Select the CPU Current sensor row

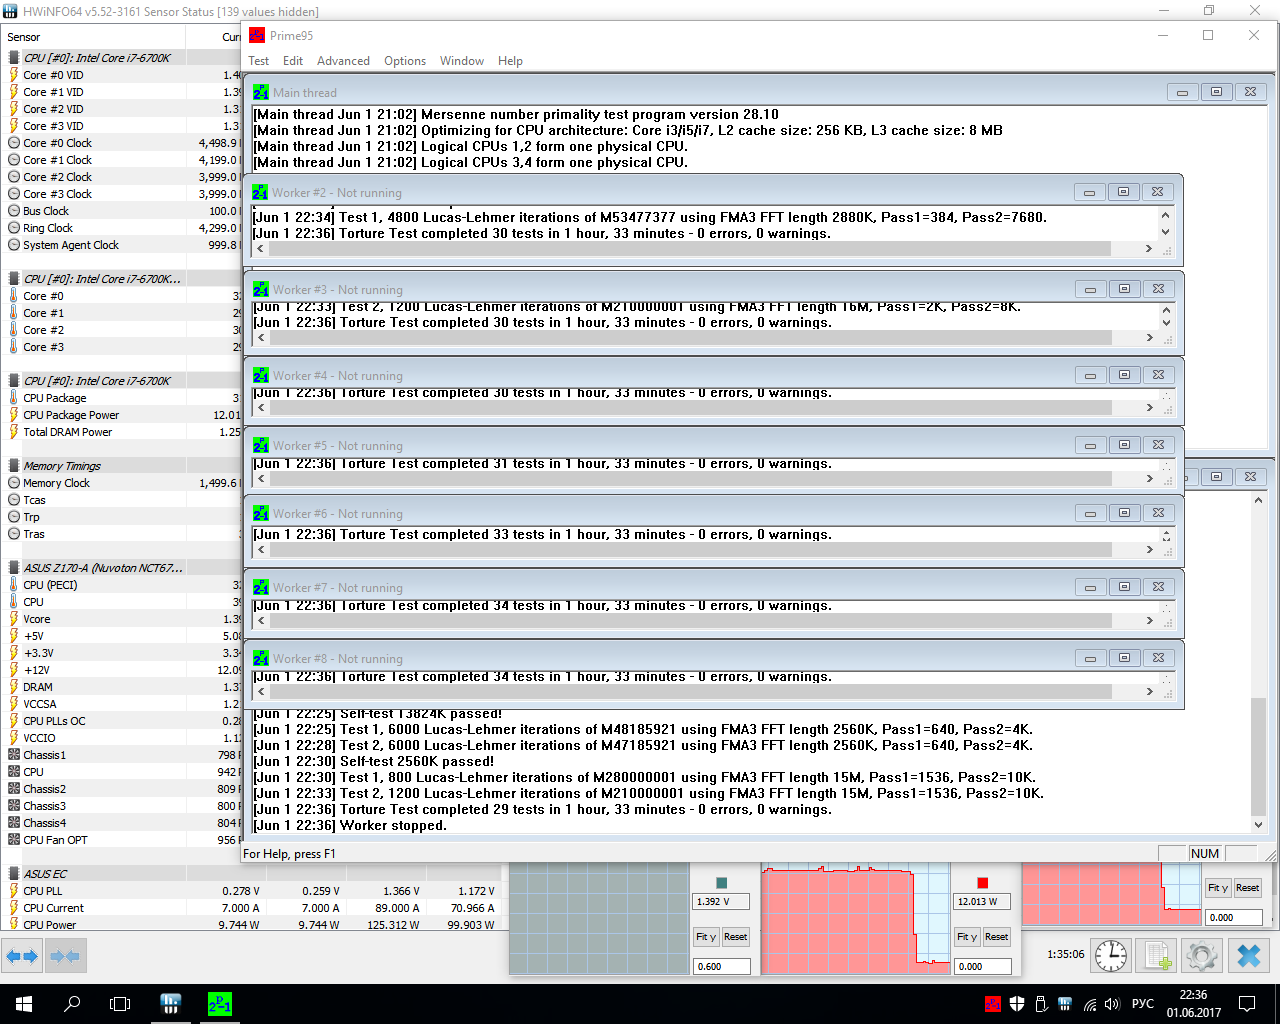pos(250,908)
